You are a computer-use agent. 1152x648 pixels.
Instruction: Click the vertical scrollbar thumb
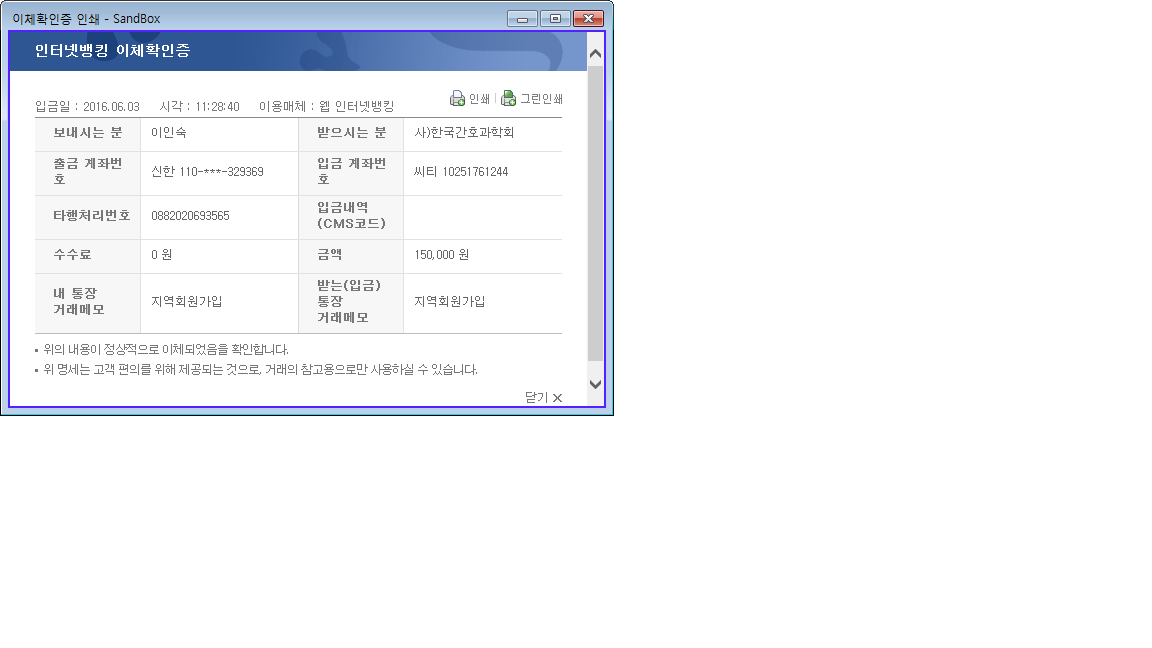595,213
